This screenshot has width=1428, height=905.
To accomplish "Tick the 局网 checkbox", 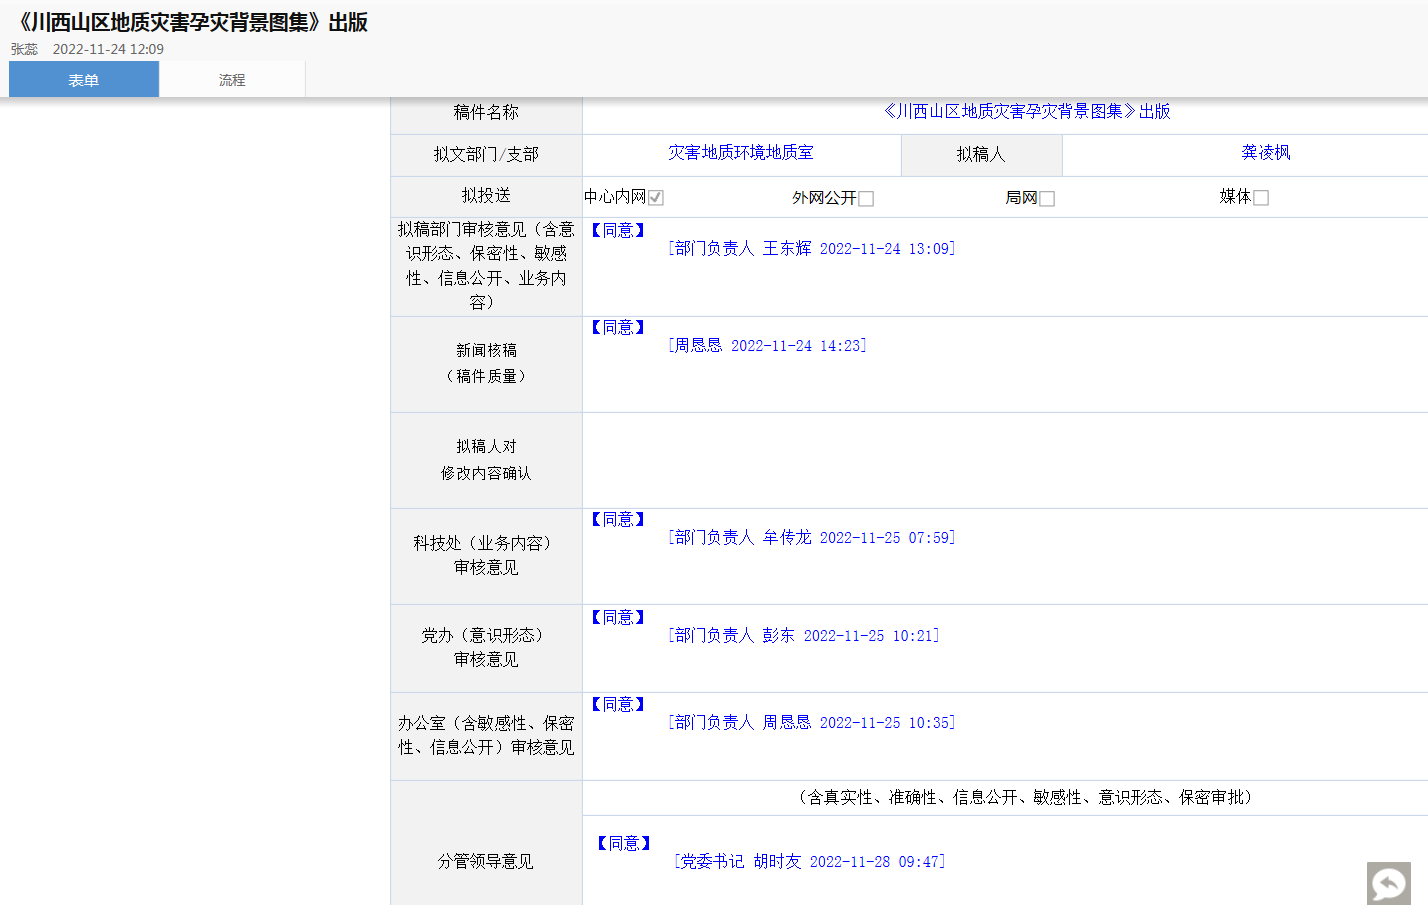I will tap(1047, 199).
